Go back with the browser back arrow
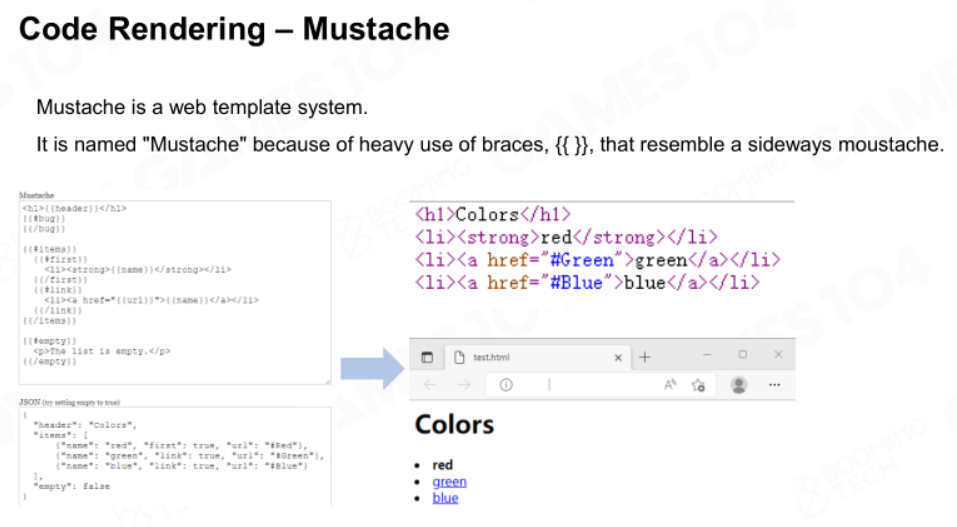 pos(430,385)
